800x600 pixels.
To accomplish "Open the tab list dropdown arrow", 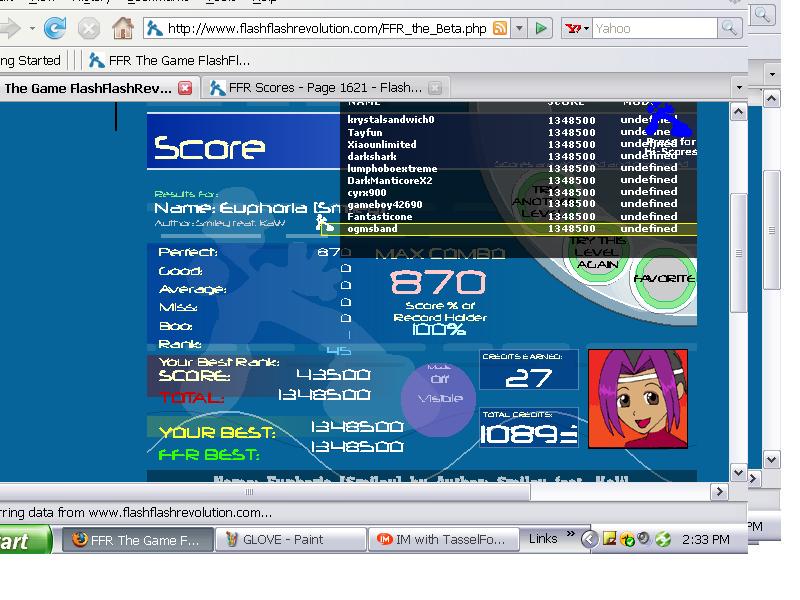I will point(739,88).
